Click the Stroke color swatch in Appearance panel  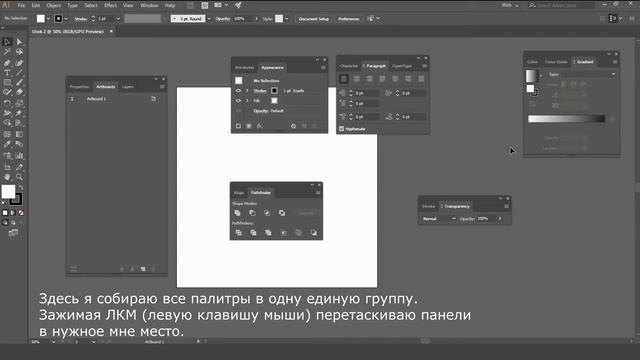tap(274, 91)
